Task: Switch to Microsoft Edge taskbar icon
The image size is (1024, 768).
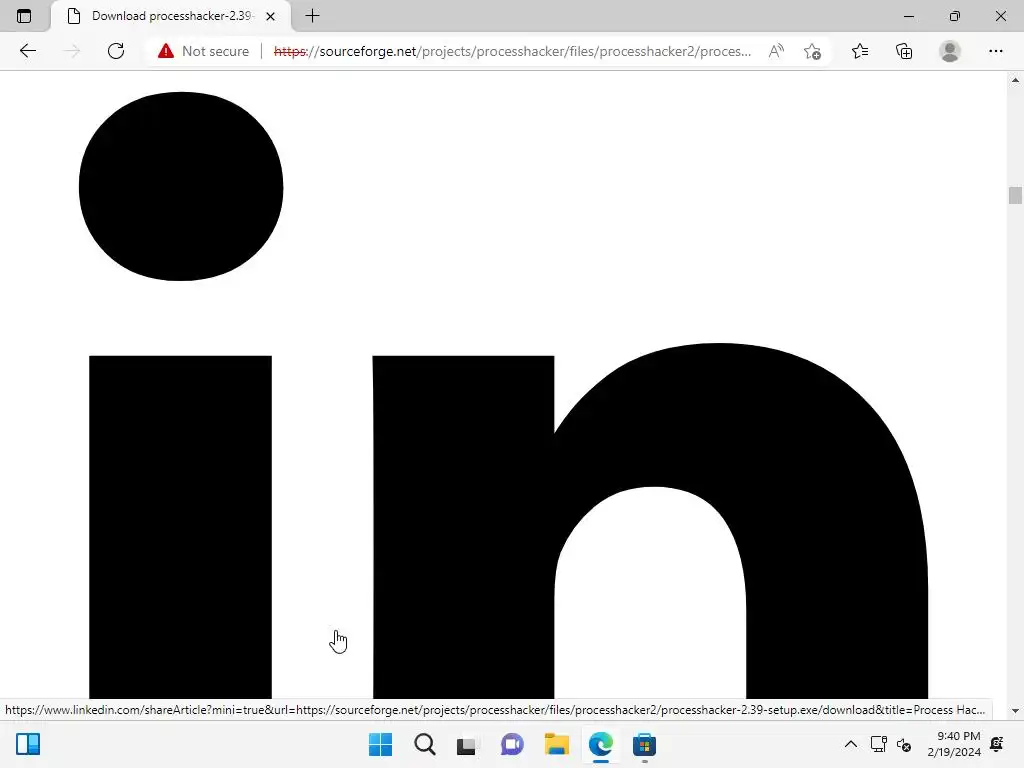Action: tap(600, 744)
